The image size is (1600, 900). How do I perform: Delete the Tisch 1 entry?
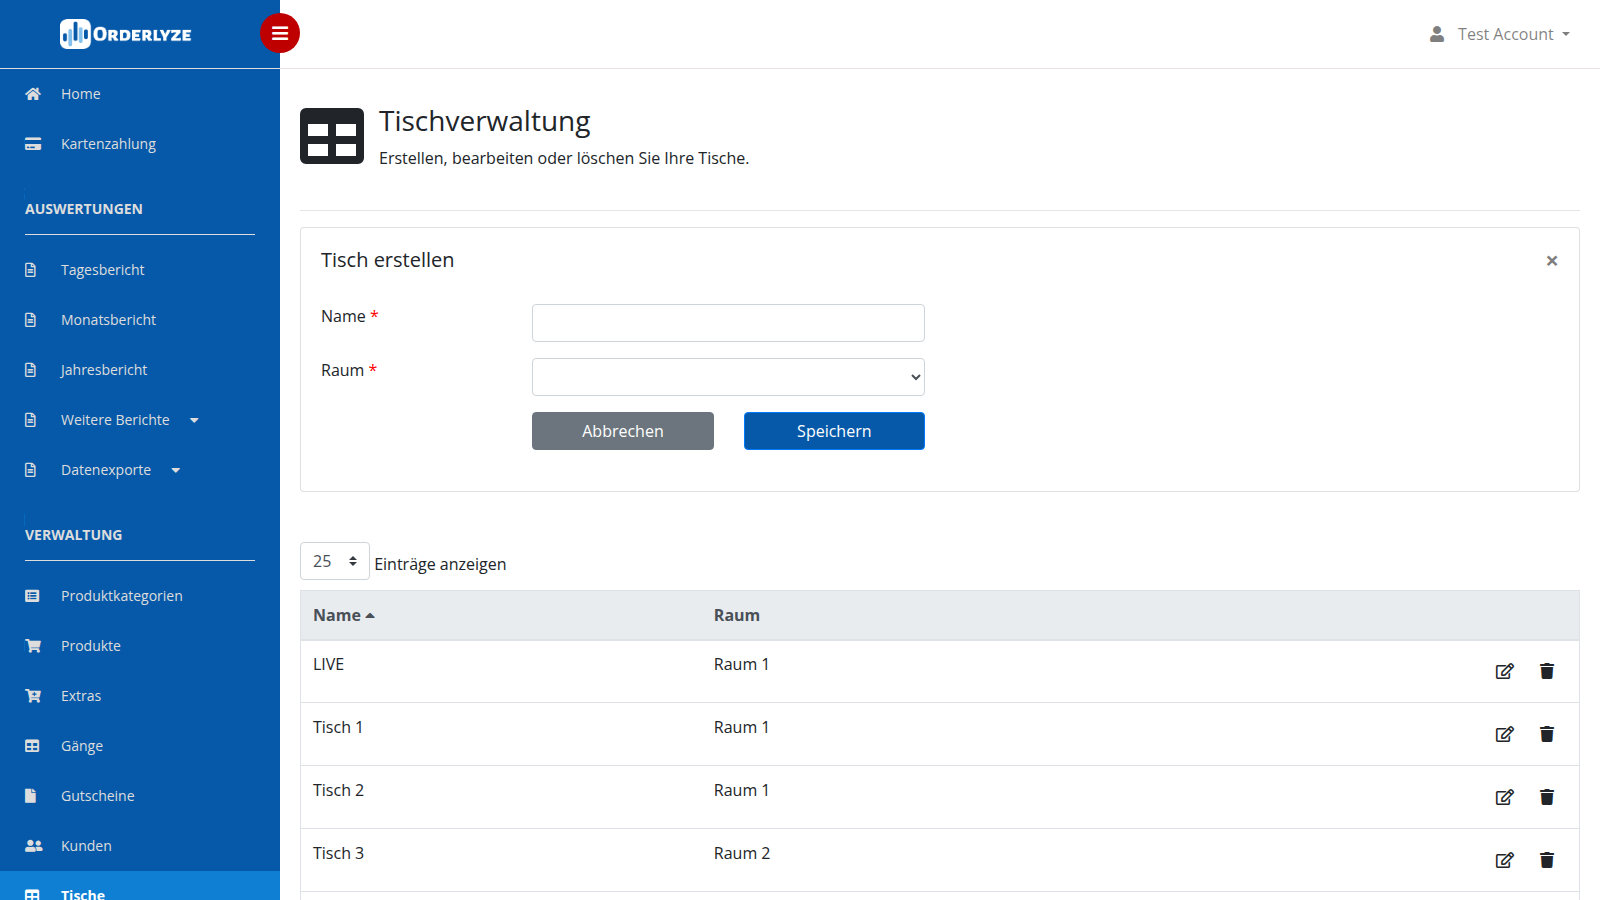click(1547, 734)
